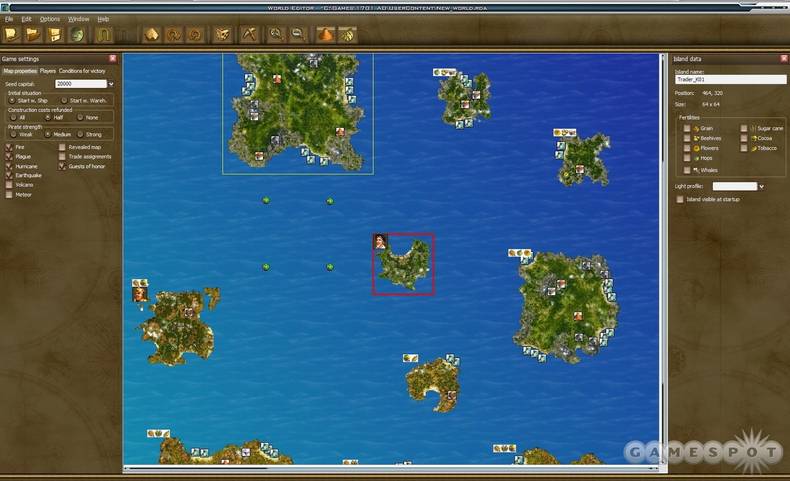Enable Beehives fertility checkbox
Viewport: 790px width, 481px height.
click(x=687, y=138)
